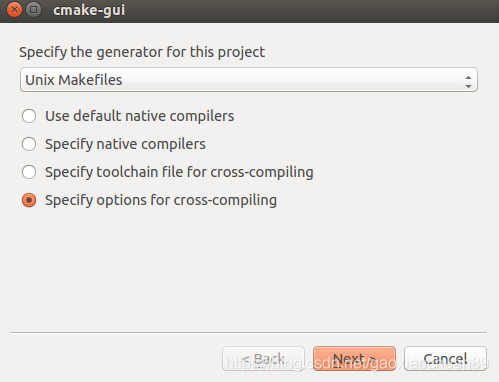Click the 'Specify options for cross-compiling' text
Viewport: 499px width, 382px height.
click(x=161, y=200)
